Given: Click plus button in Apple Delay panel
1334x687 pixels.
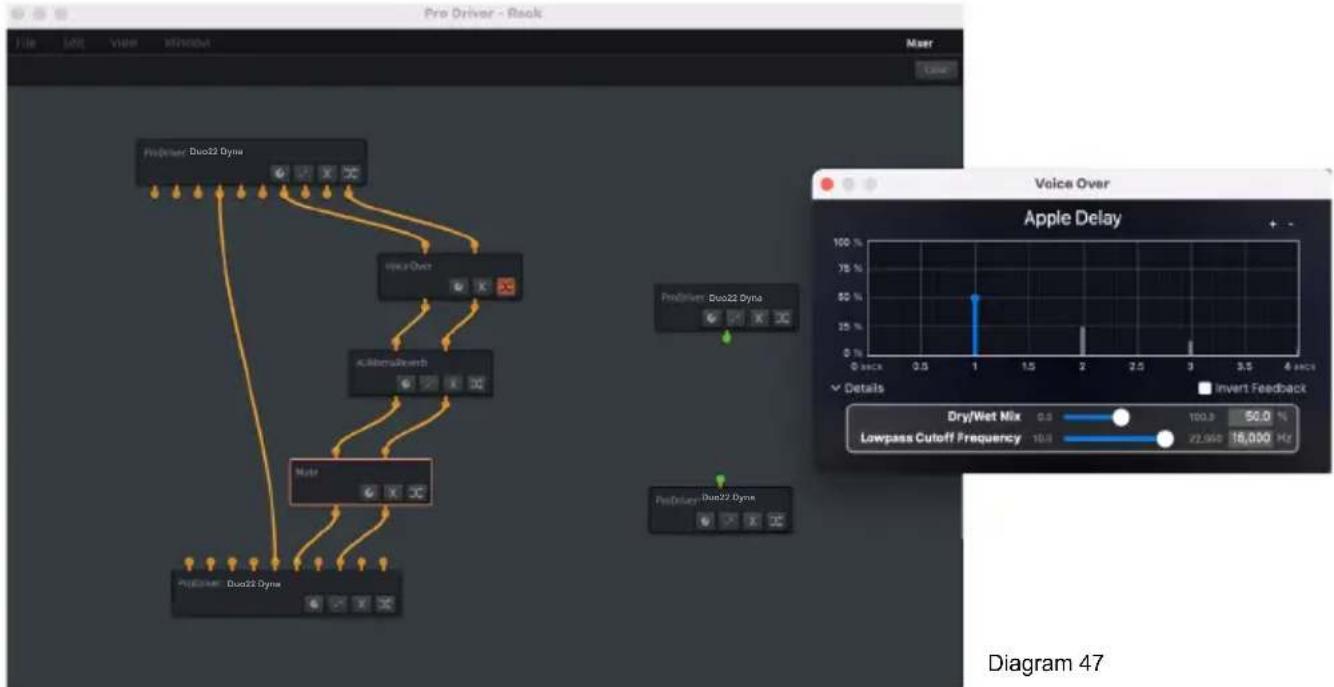Looking at the screenshot, I should point(1273,224).
